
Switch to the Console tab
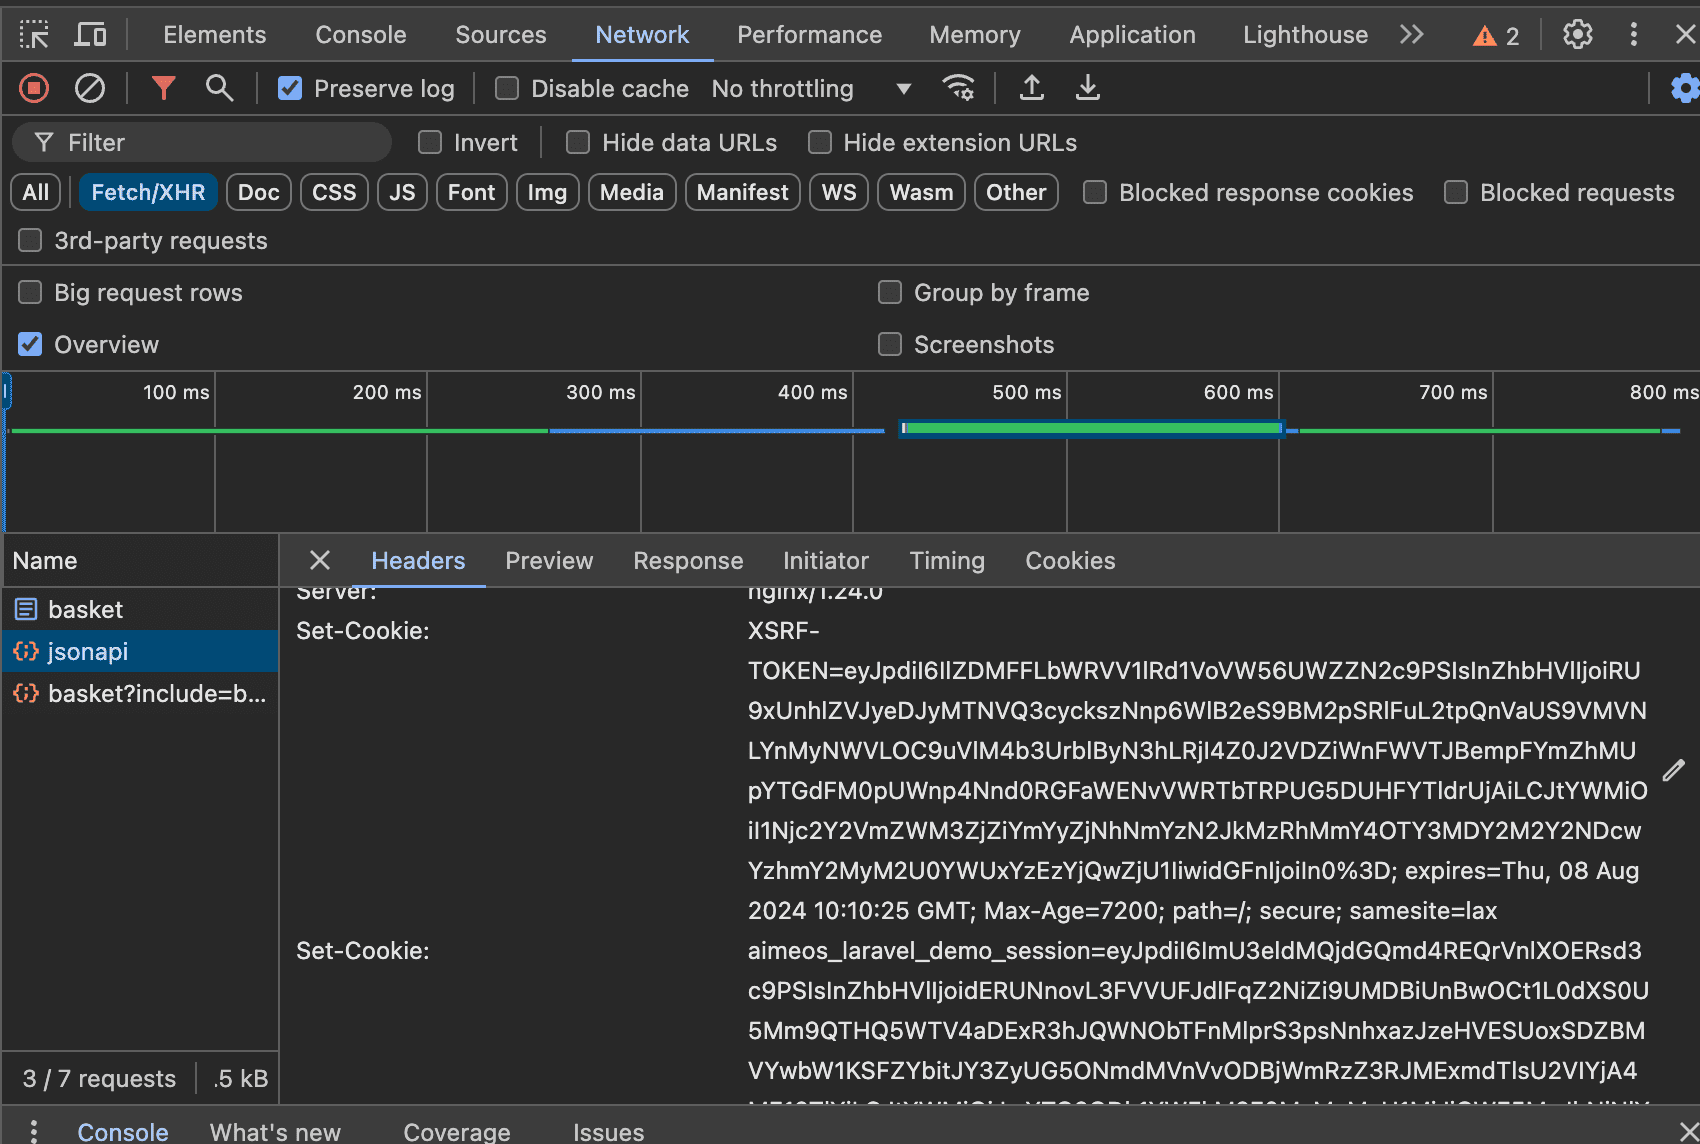(x=361, y=35)
